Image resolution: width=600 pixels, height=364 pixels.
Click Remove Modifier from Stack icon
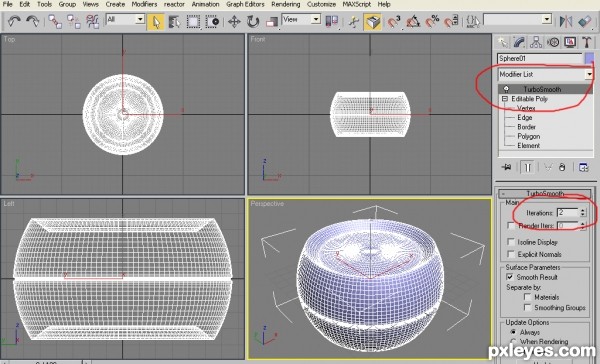[x=562, y=168]
